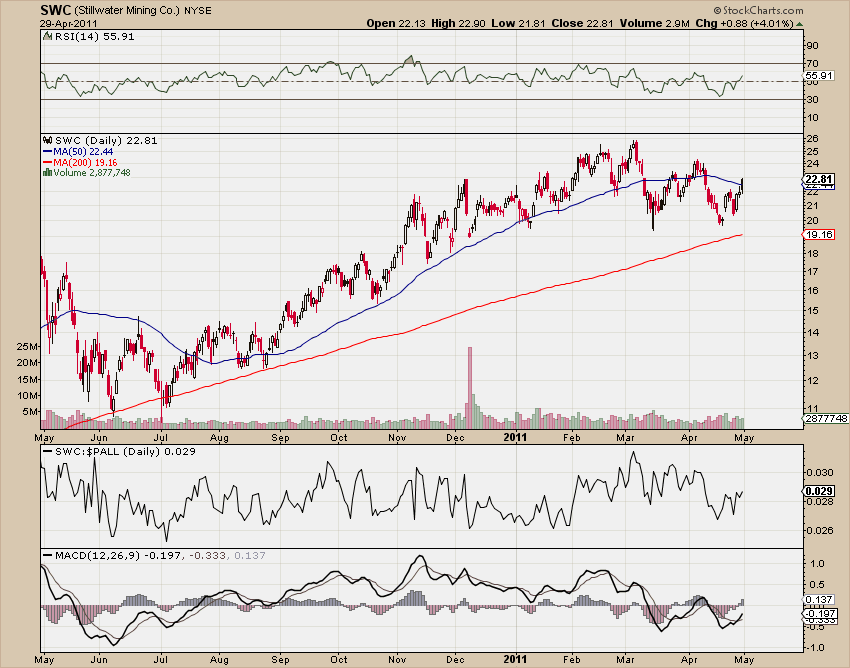Select the Low 21.81 value
This screenshot has width=850, height=668.
pyautogui.click(x=519, y=23)
